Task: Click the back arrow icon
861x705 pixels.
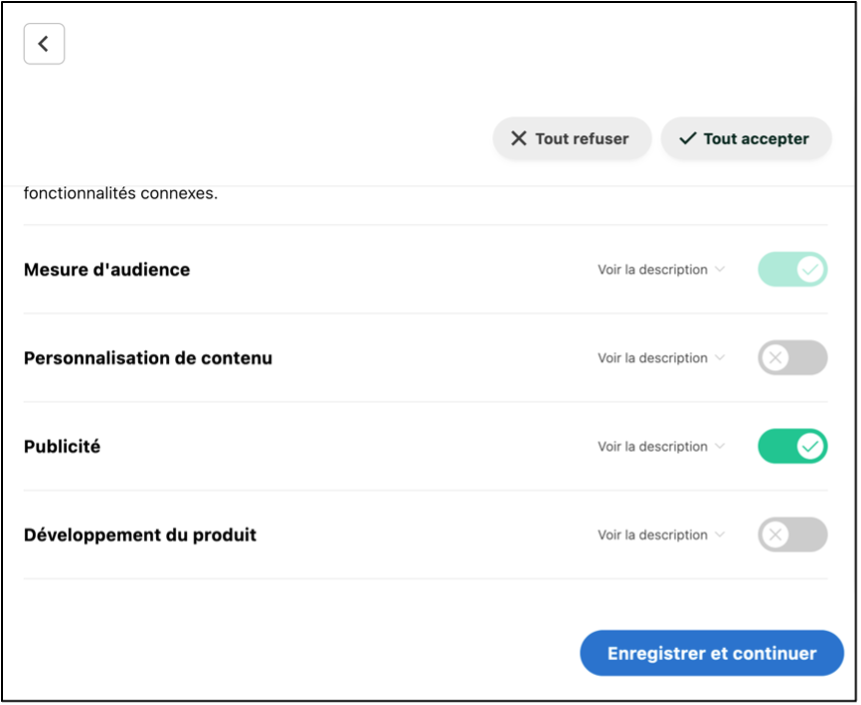Action: tap(44, 45)
